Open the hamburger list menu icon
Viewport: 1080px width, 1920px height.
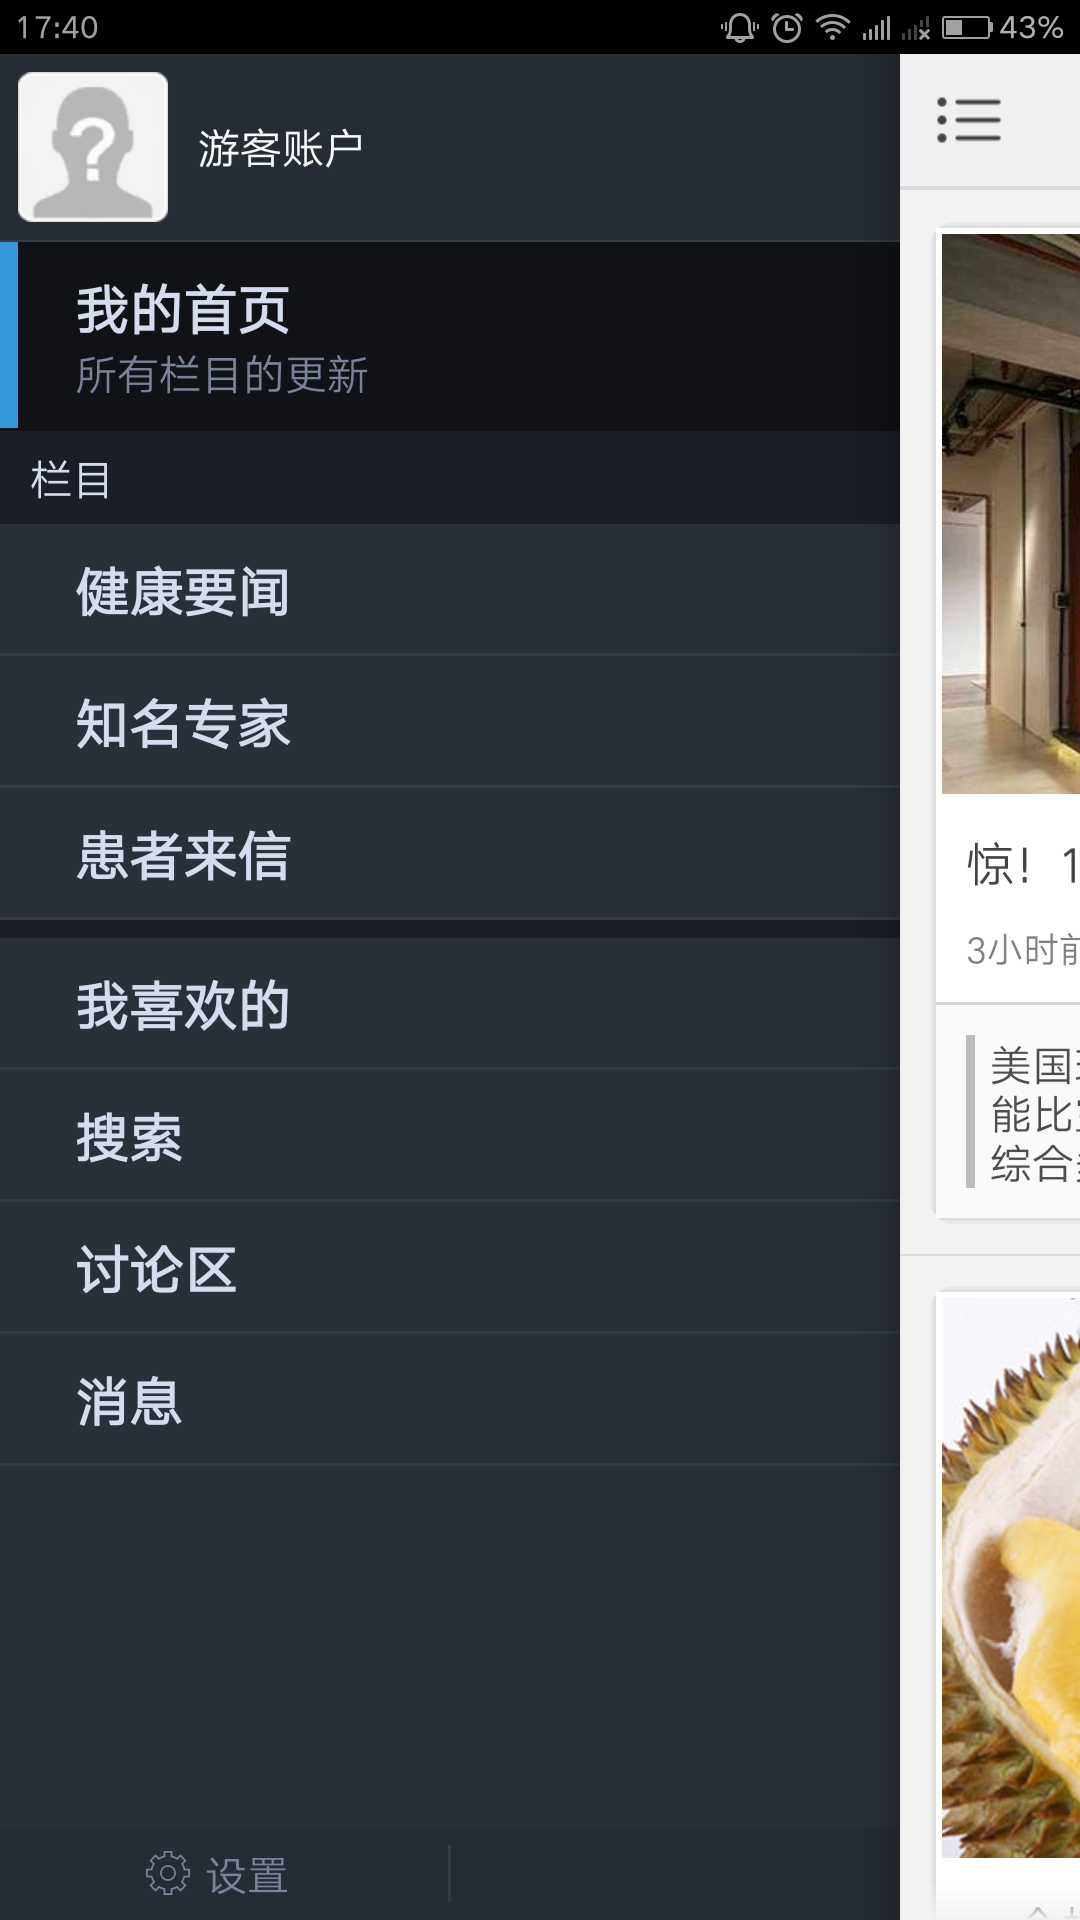pyautogui.click(x=968, y=120)
